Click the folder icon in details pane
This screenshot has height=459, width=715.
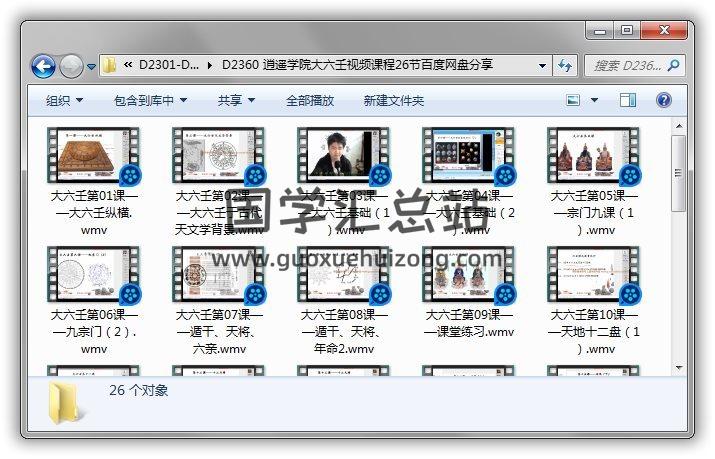[x=66, y=403]
